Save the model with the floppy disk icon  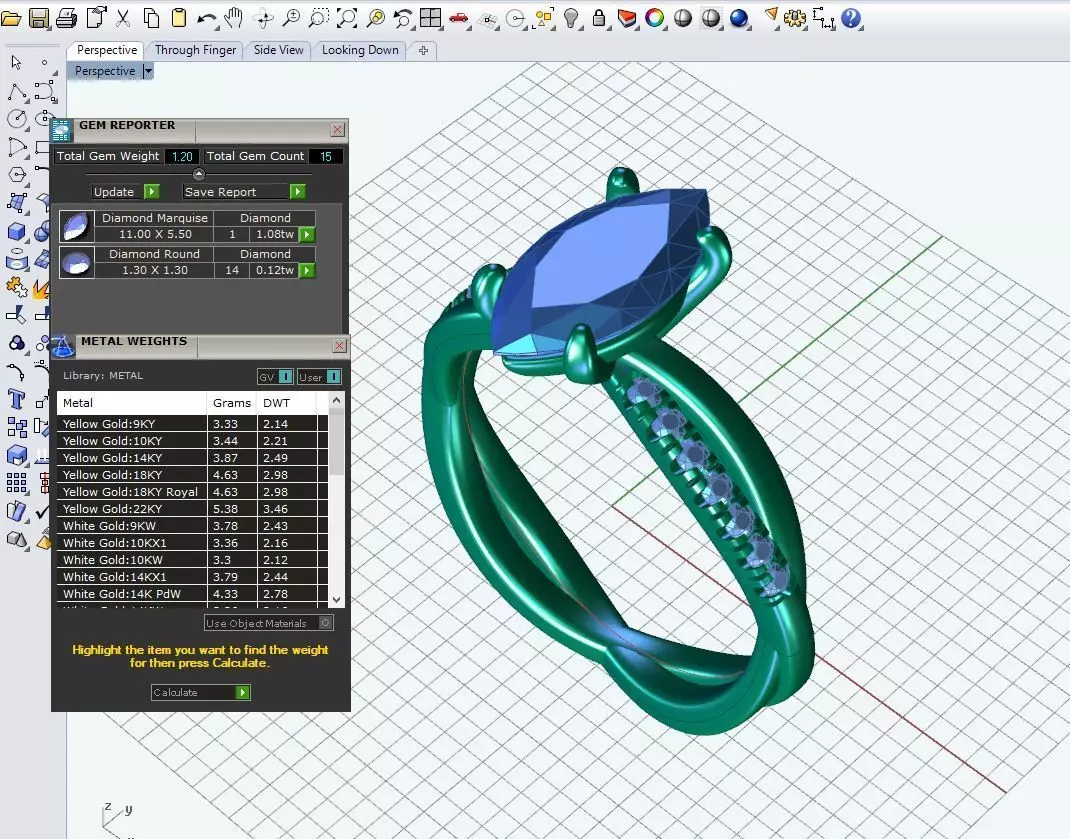coord(39,18)
